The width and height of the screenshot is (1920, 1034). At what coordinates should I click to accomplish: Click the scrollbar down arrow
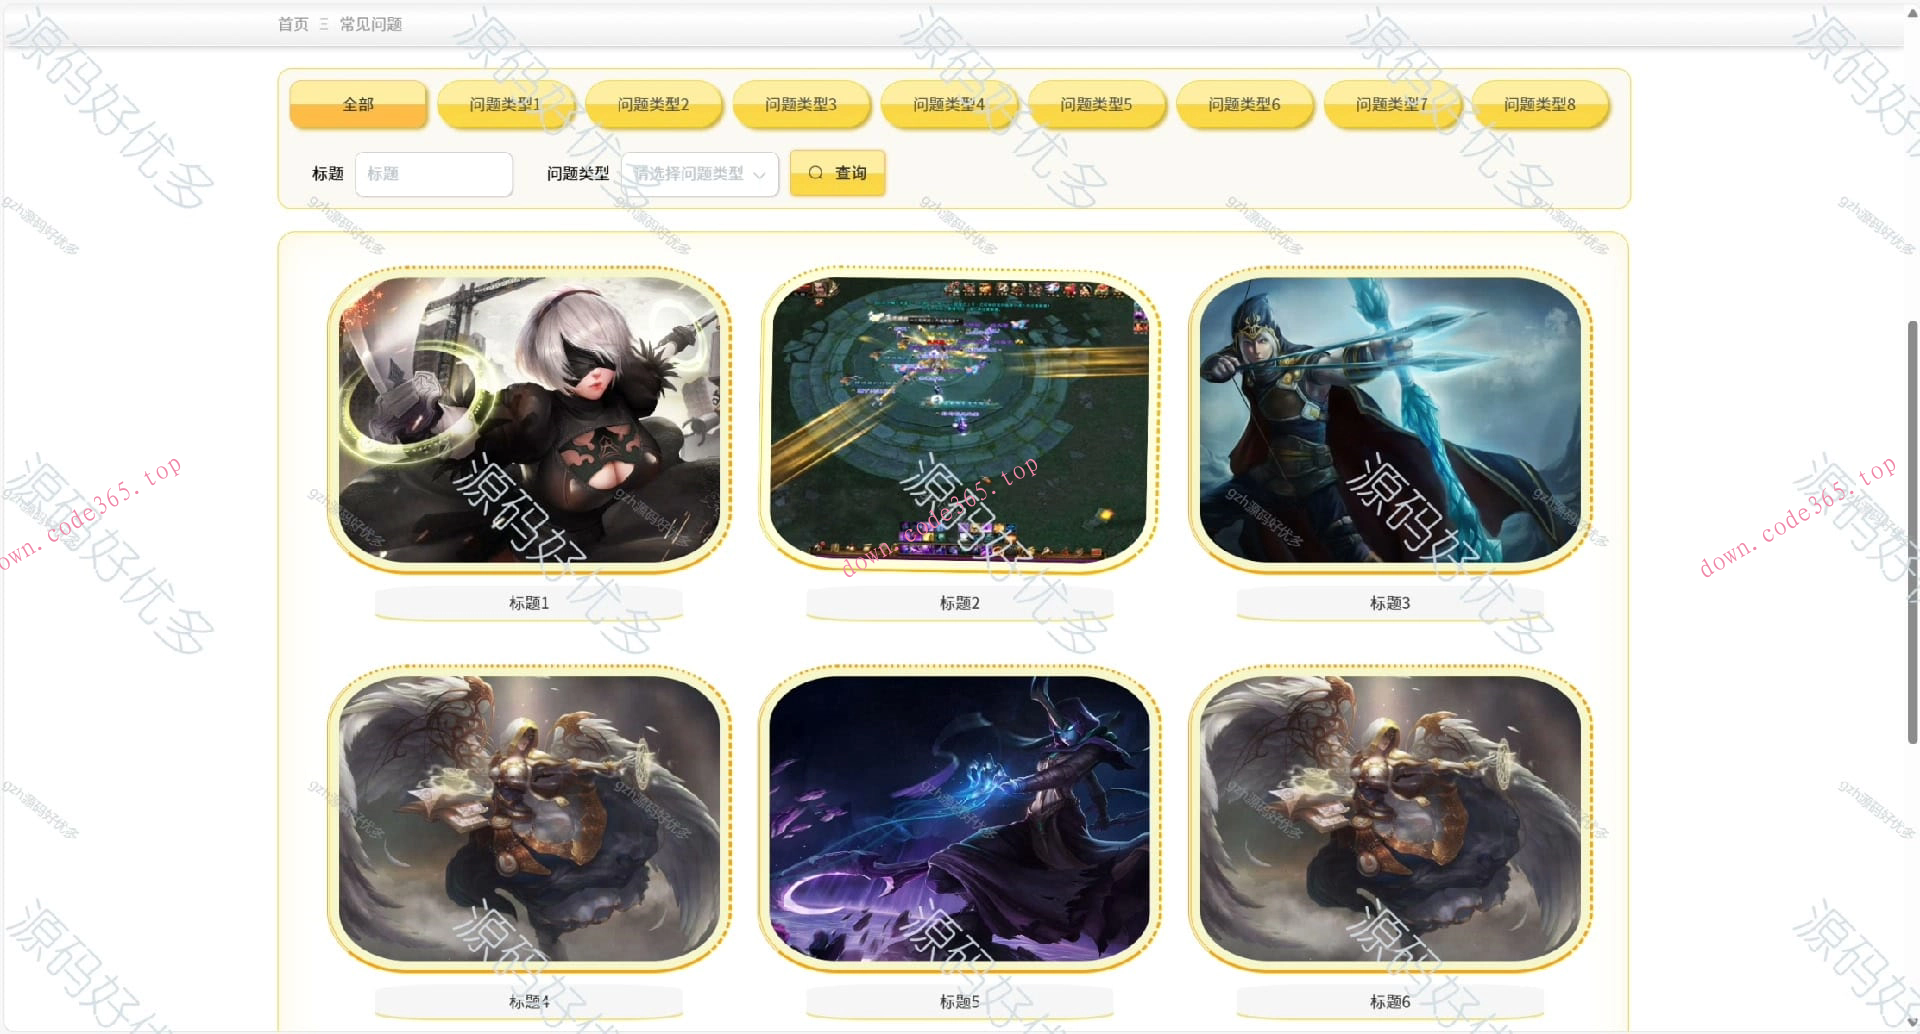(x=1912, y=1022)
